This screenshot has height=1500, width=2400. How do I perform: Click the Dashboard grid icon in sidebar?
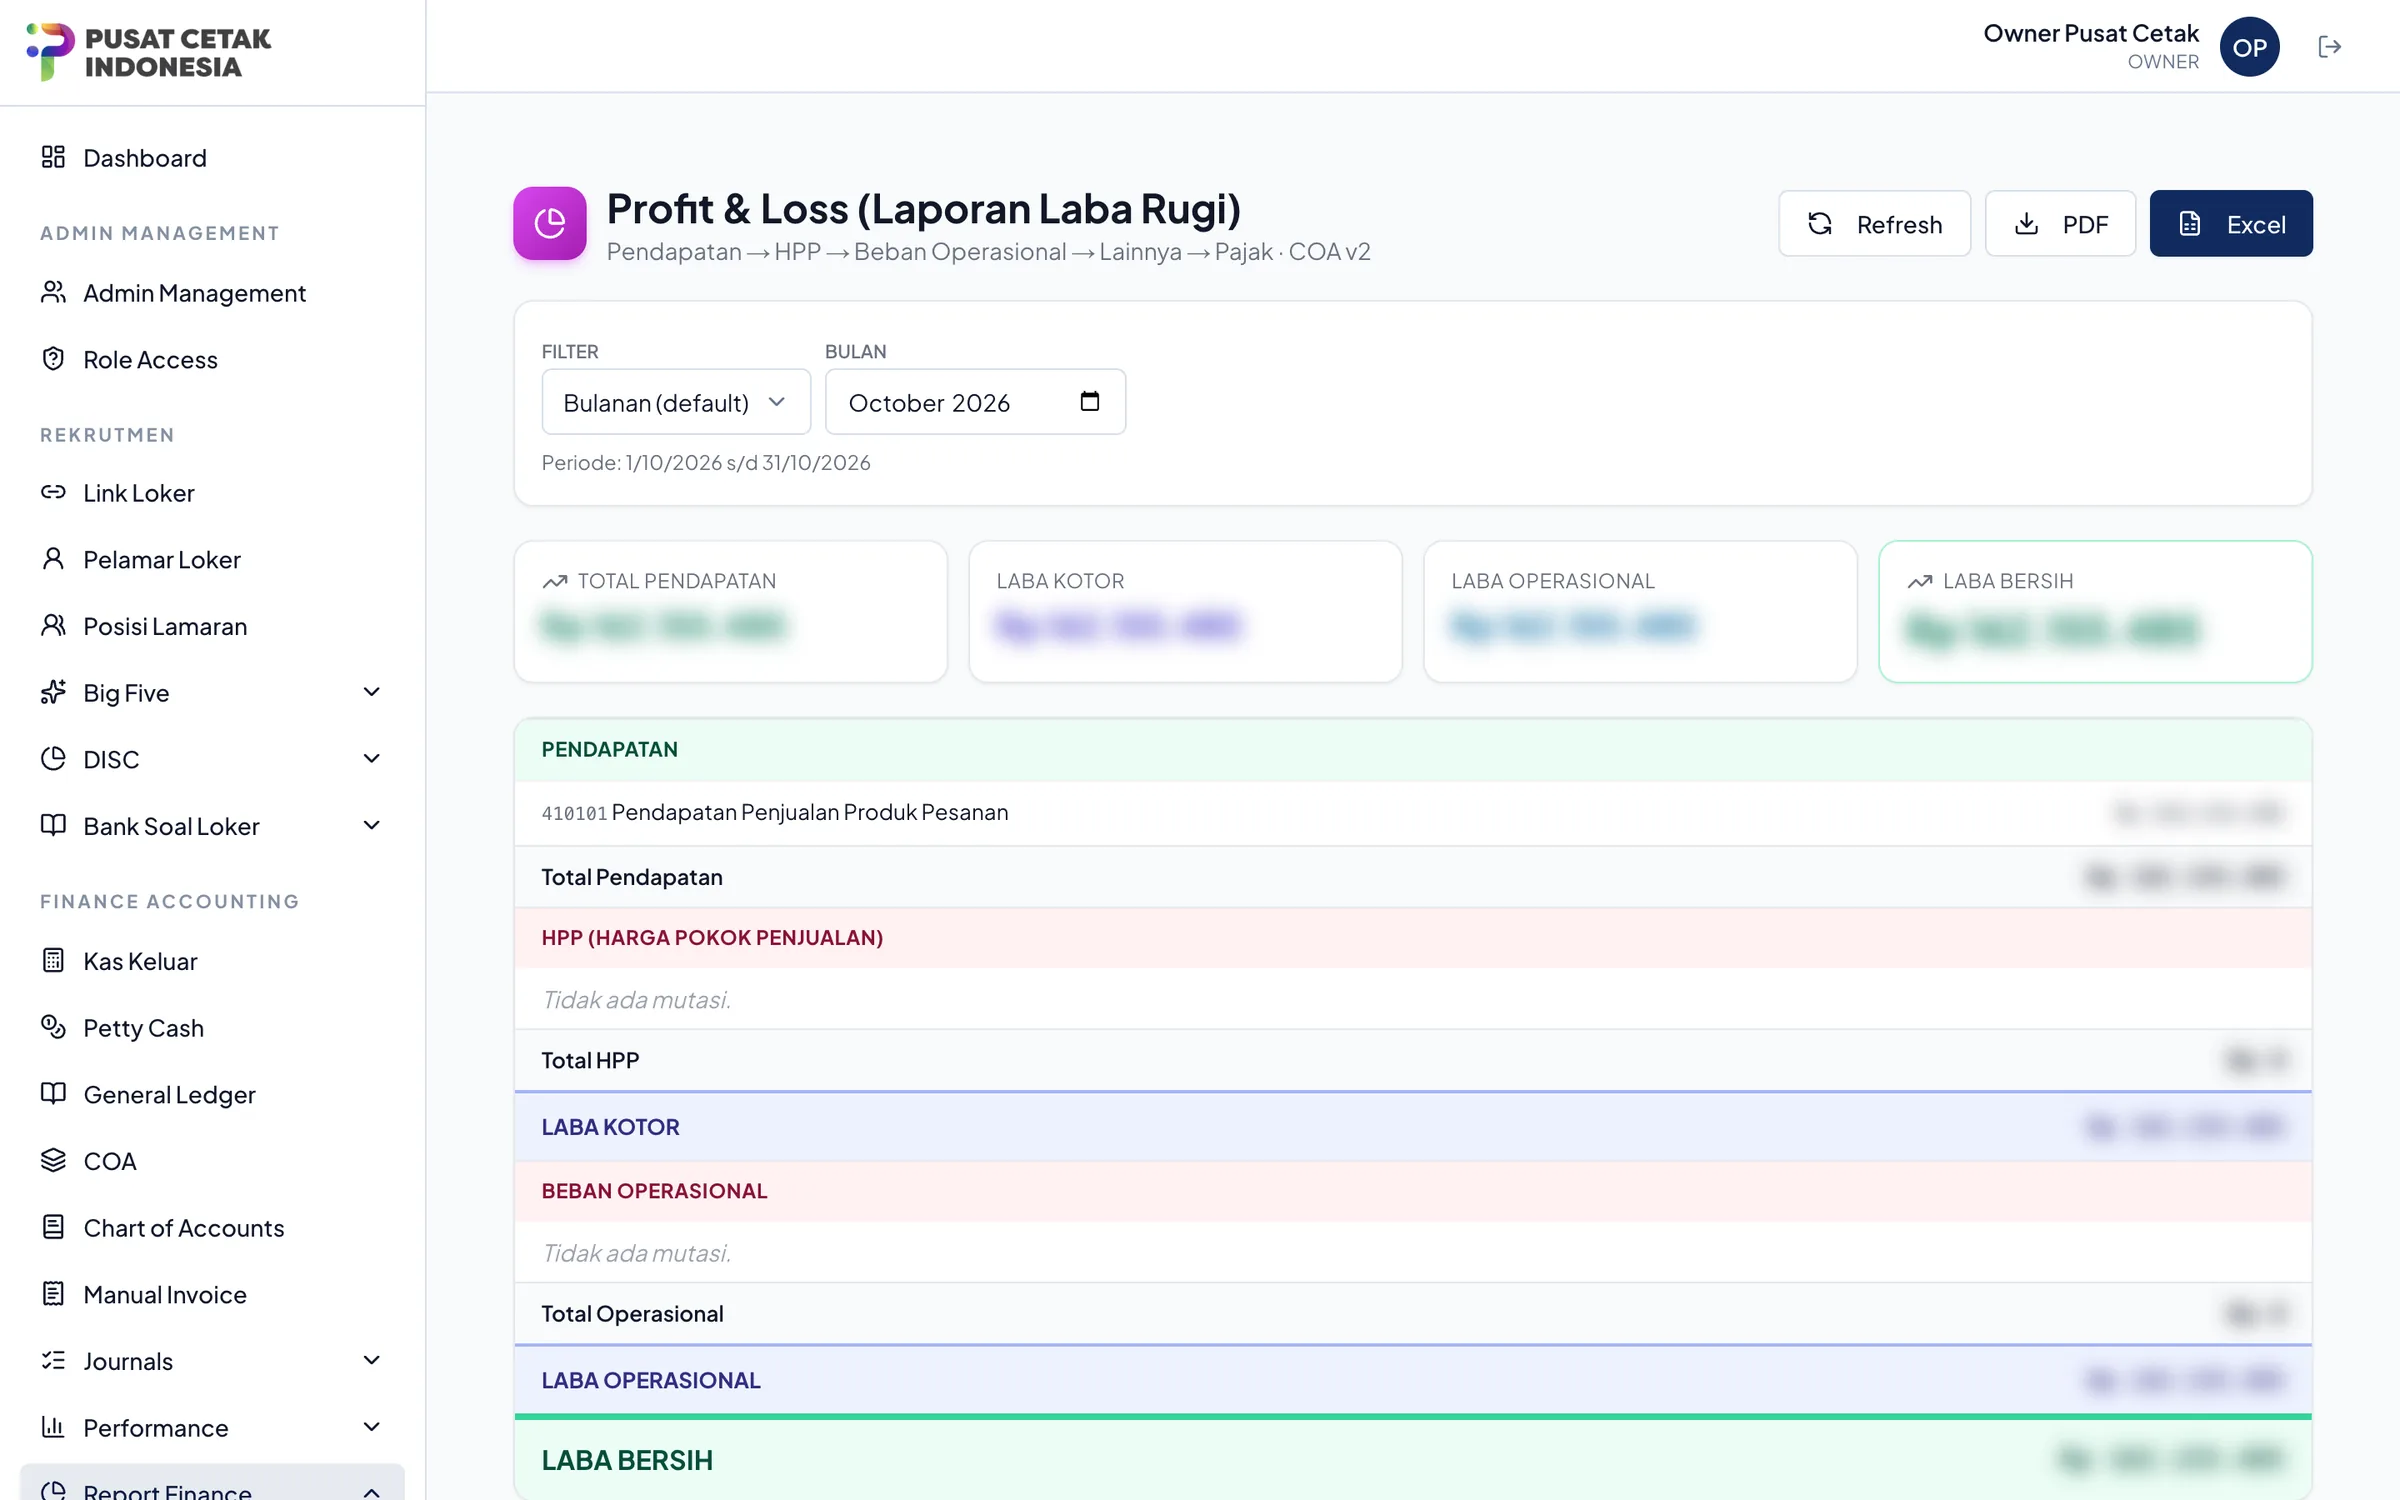(53, 157)
